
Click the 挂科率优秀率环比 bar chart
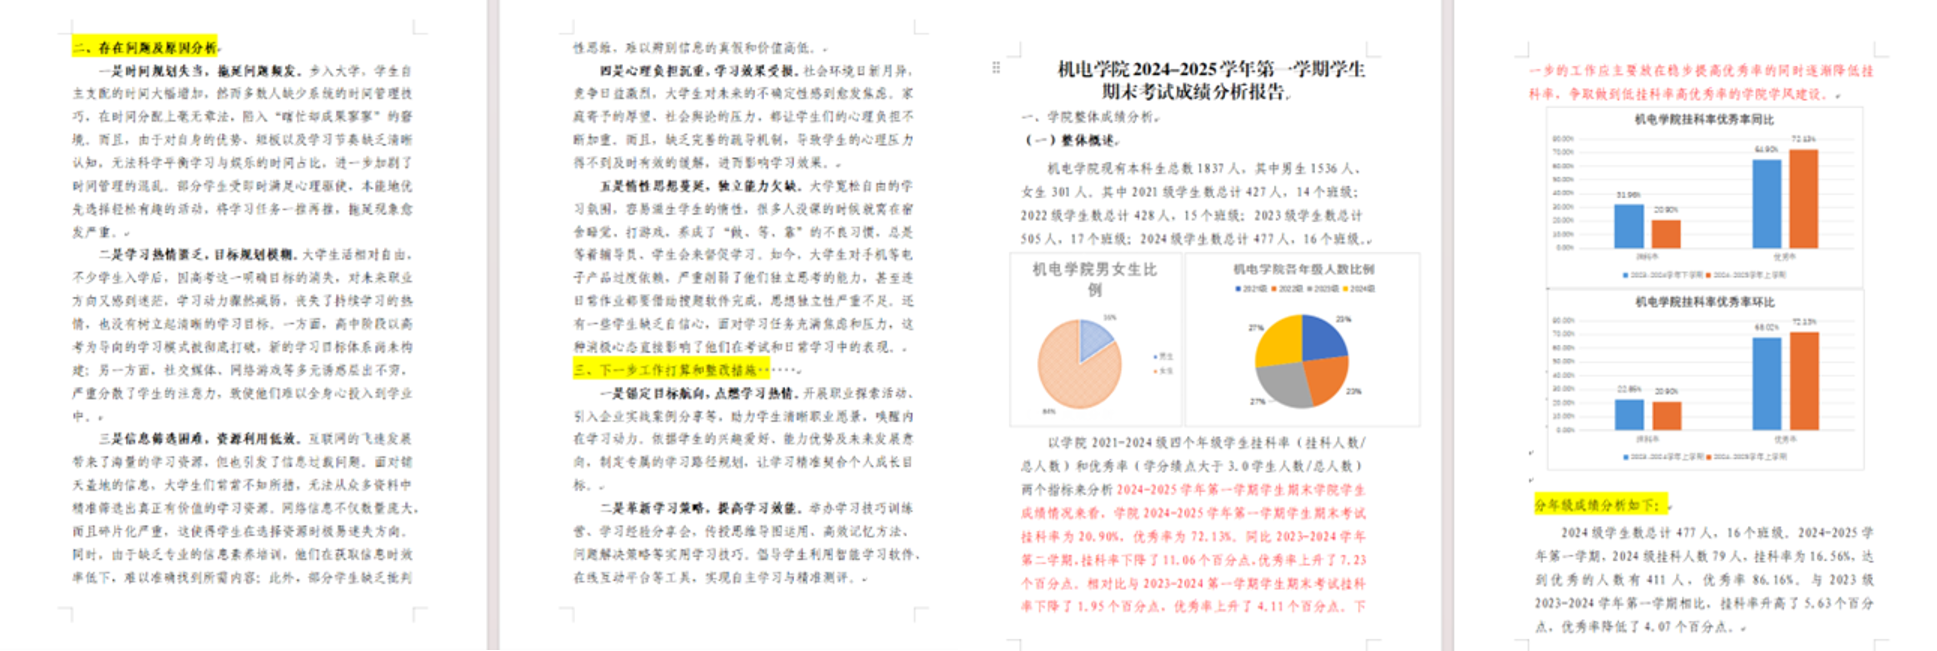tap(1704, 380)
